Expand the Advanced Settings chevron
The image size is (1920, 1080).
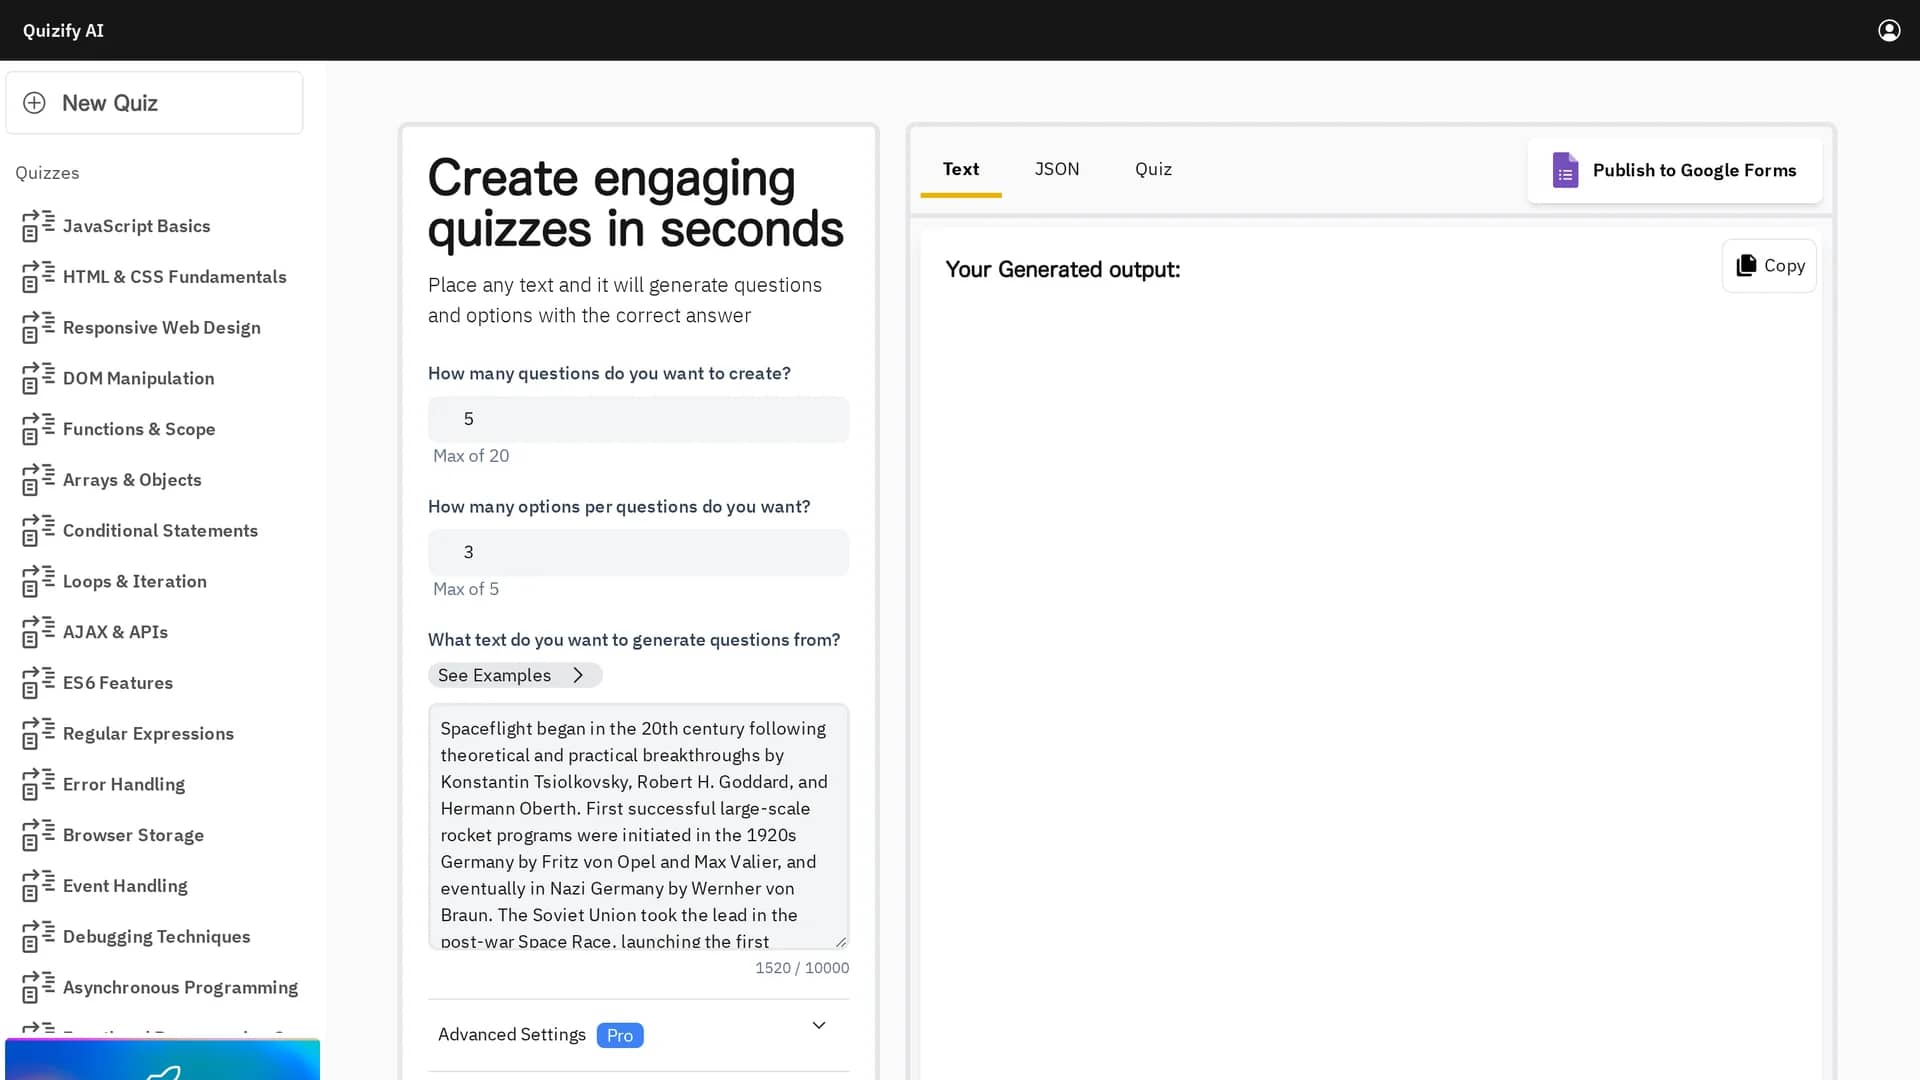point(819,1026)
